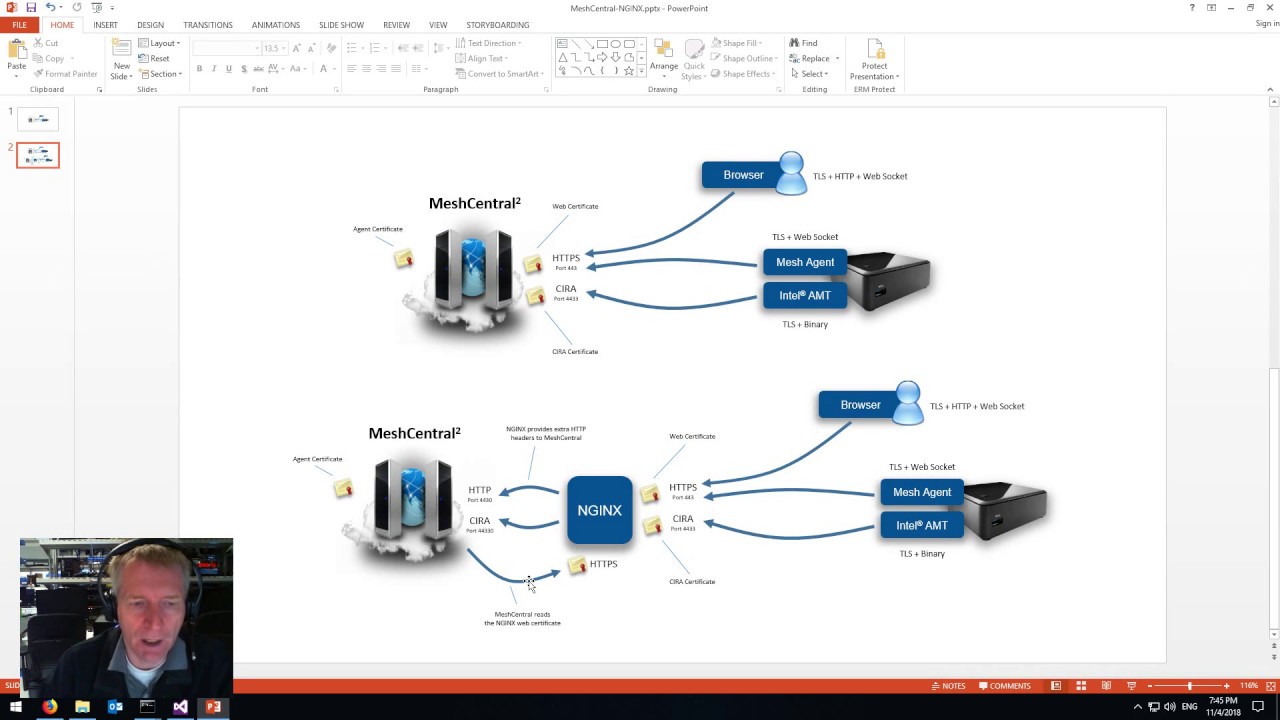Open the font color dropdown arrow
This screenshot has height=720, width=1280.
(334, 68)
